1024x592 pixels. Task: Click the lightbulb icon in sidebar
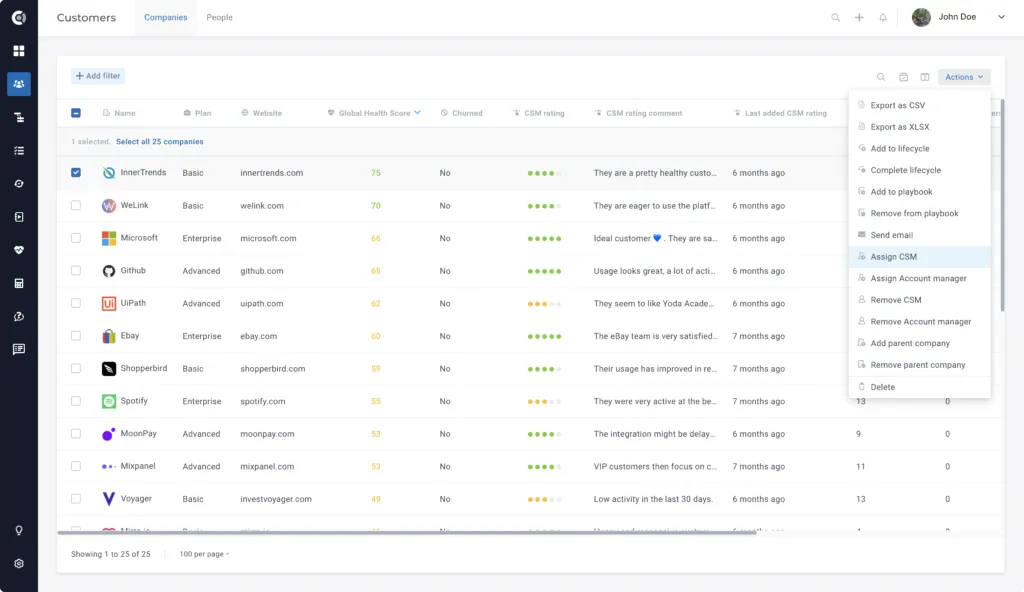click(x=19, y=531)
